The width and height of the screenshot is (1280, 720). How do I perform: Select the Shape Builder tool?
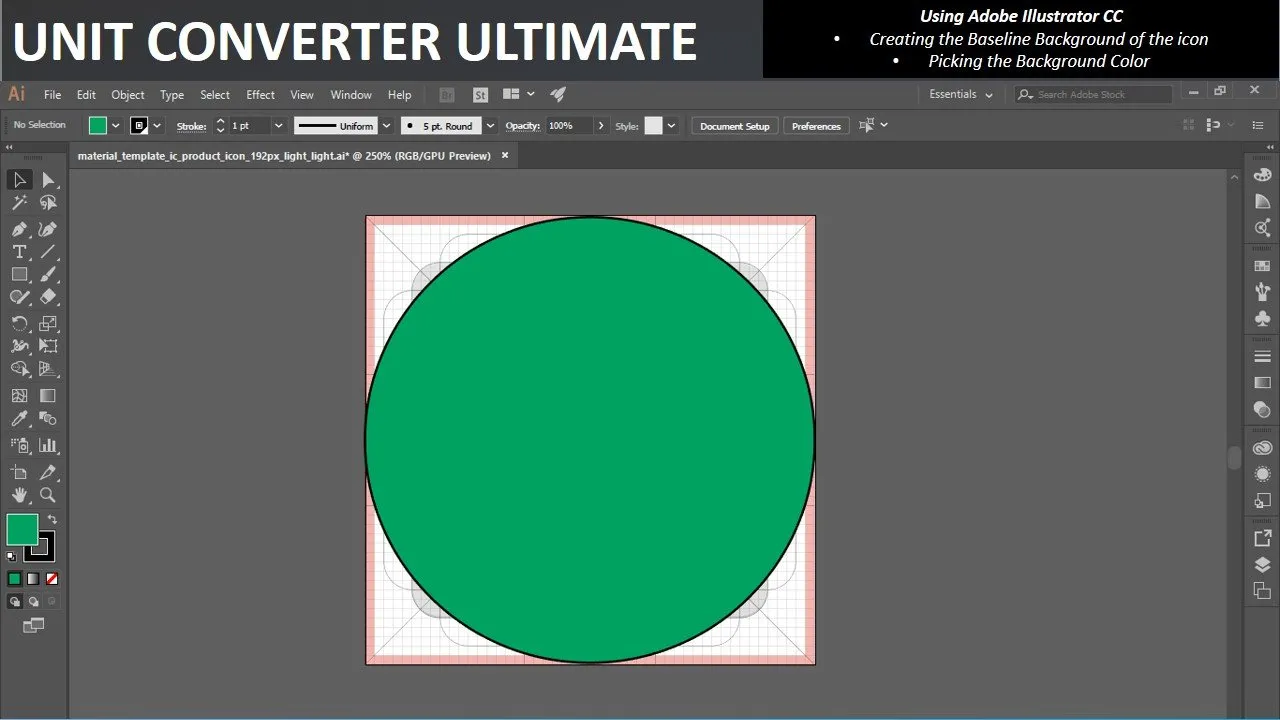pos(19,369)
